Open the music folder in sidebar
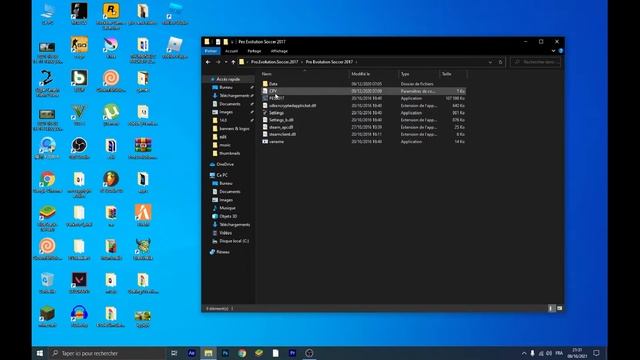Screen dimensions: 640x360 coord(225,145)
